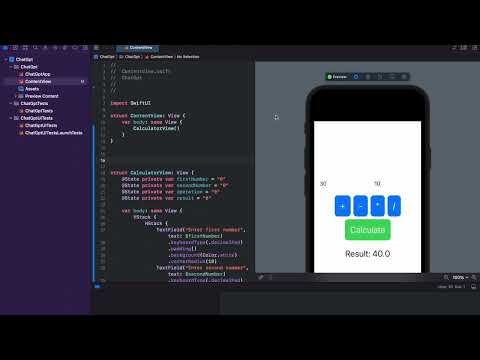Image resolution: width=480 pixels, height=360 pixels.
Task: Switch to the ContentView editor tab
Action: pyautogui.click(x=138, y=48)
